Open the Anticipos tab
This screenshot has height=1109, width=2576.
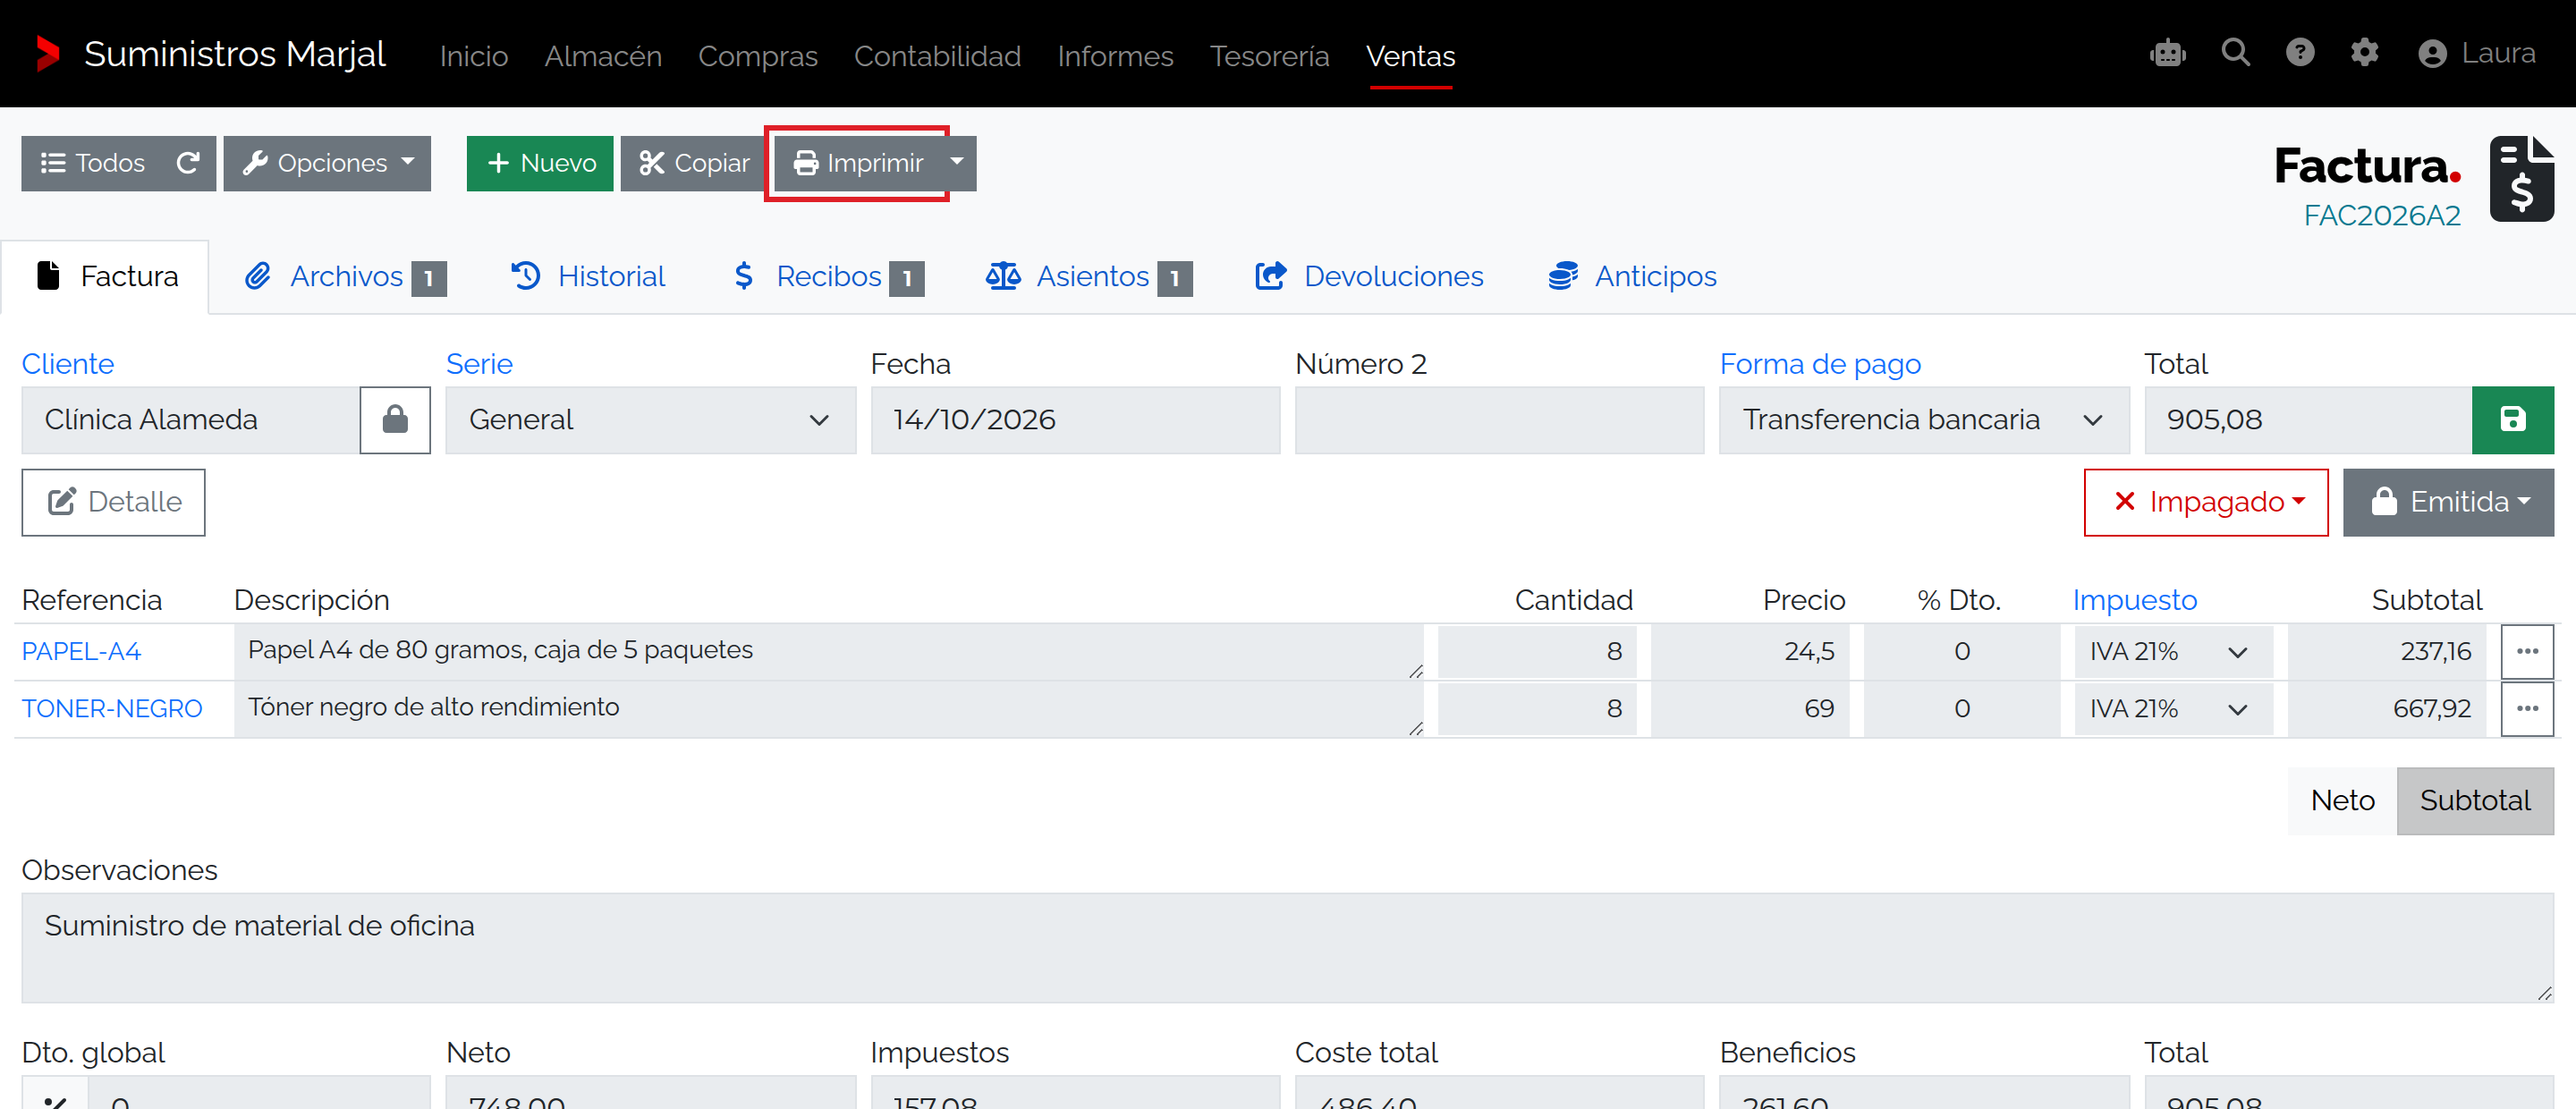1632,276
